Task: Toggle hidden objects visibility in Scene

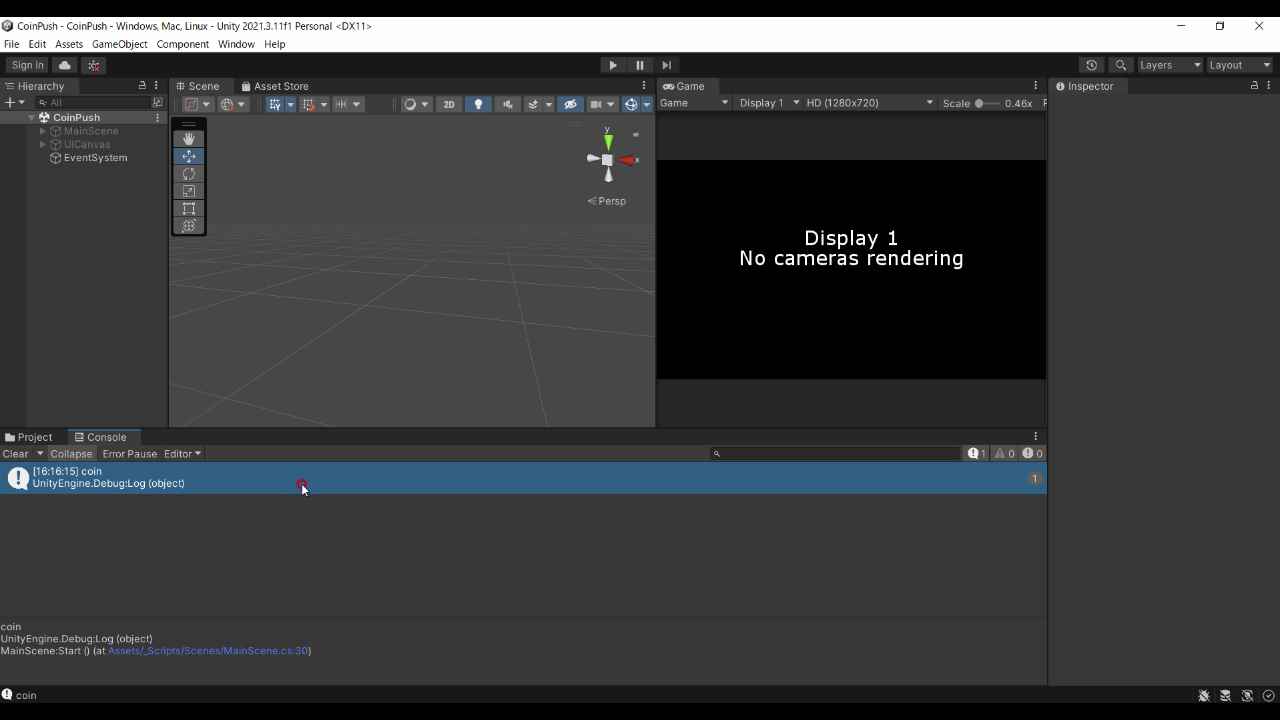Action: pyautogui.click(x=570, y=104)
